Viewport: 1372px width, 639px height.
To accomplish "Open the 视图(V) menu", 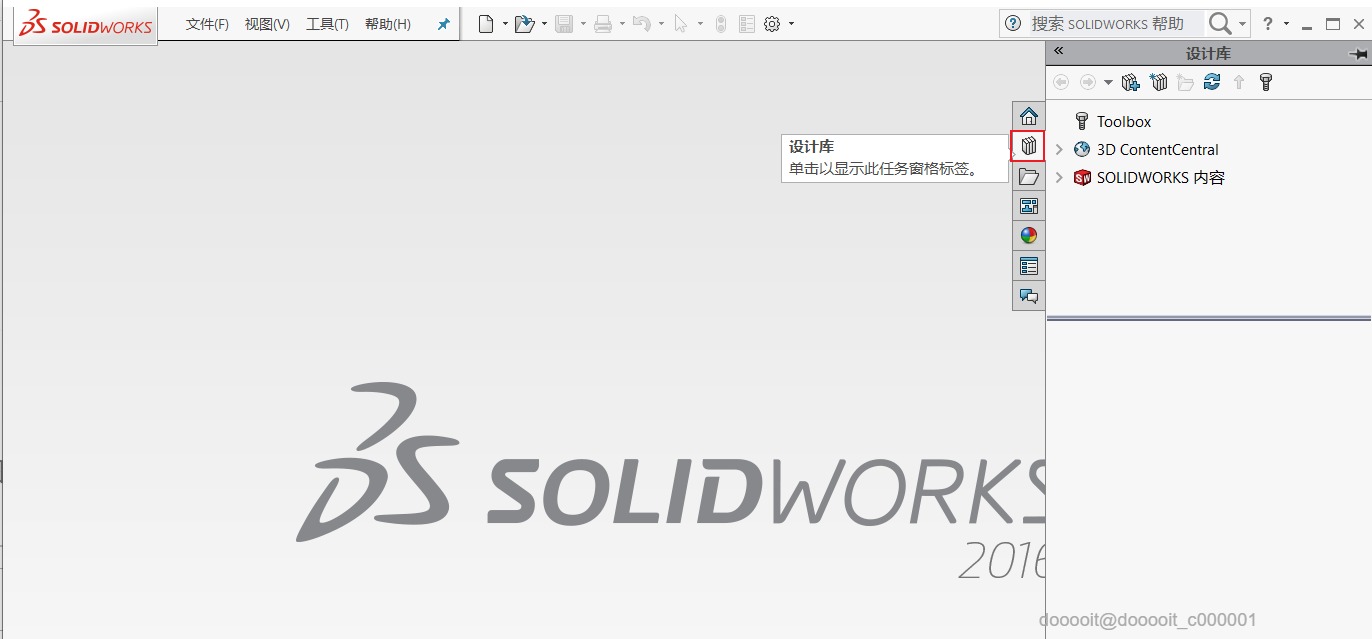I will tap(267, 24).
